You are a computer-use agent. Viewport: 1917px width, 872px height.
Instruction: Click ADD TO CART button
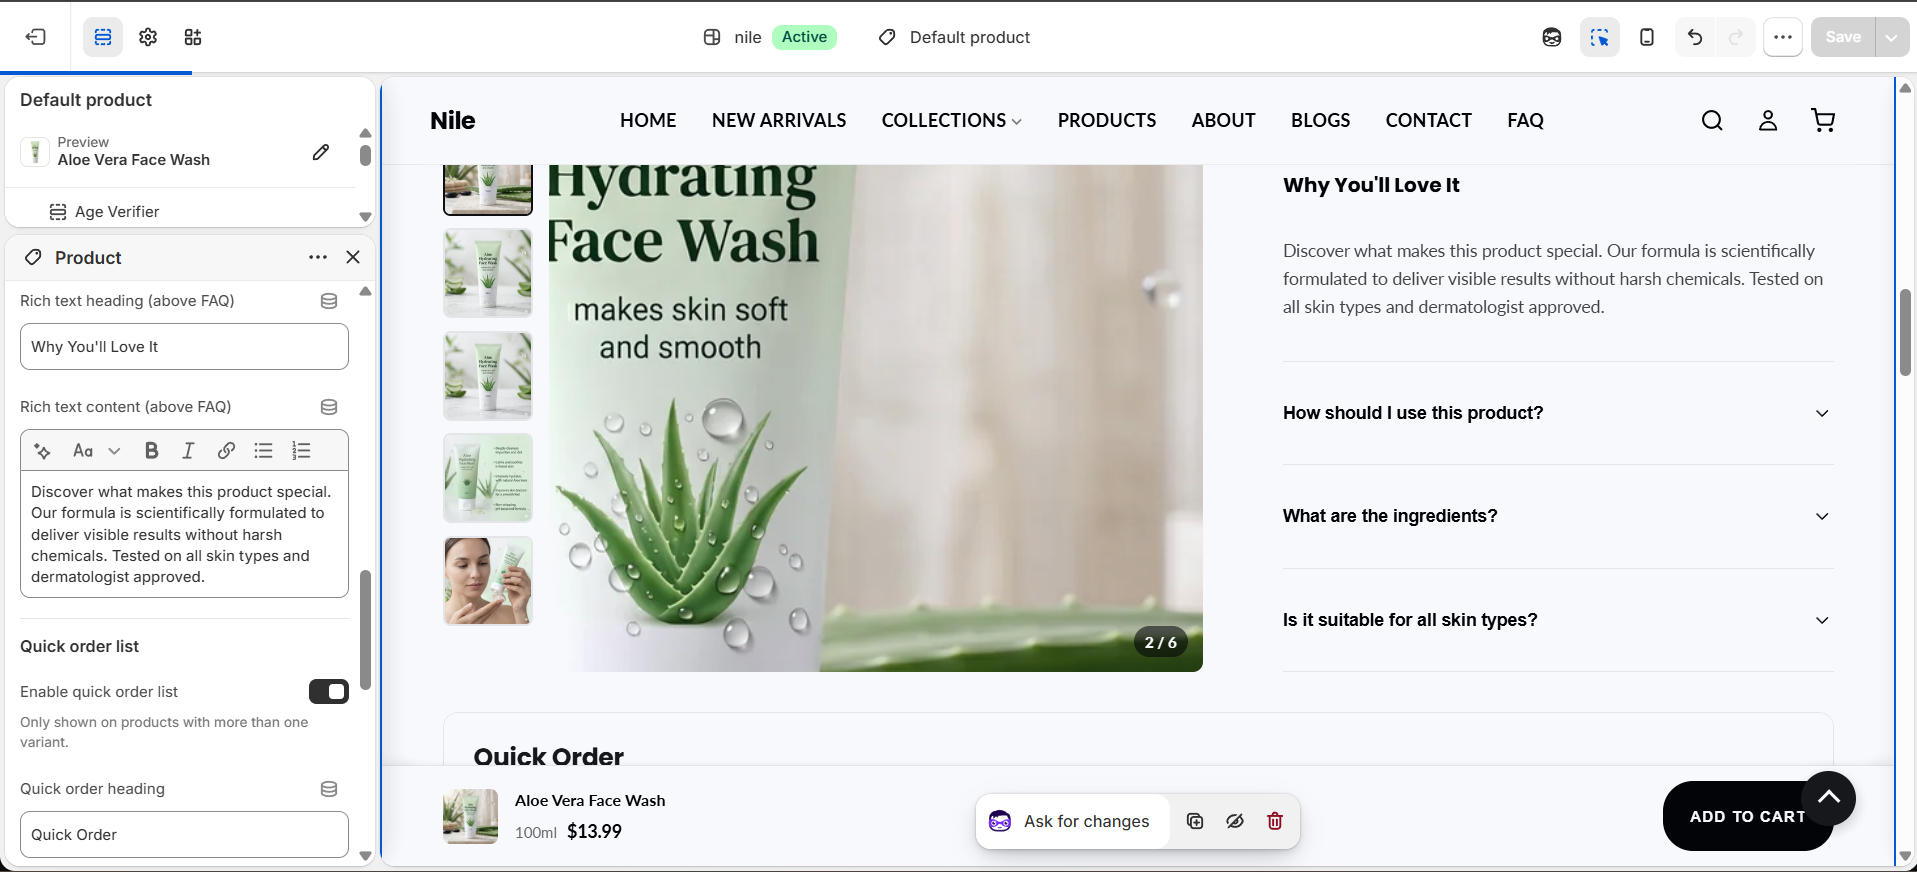coord(1747,816)
